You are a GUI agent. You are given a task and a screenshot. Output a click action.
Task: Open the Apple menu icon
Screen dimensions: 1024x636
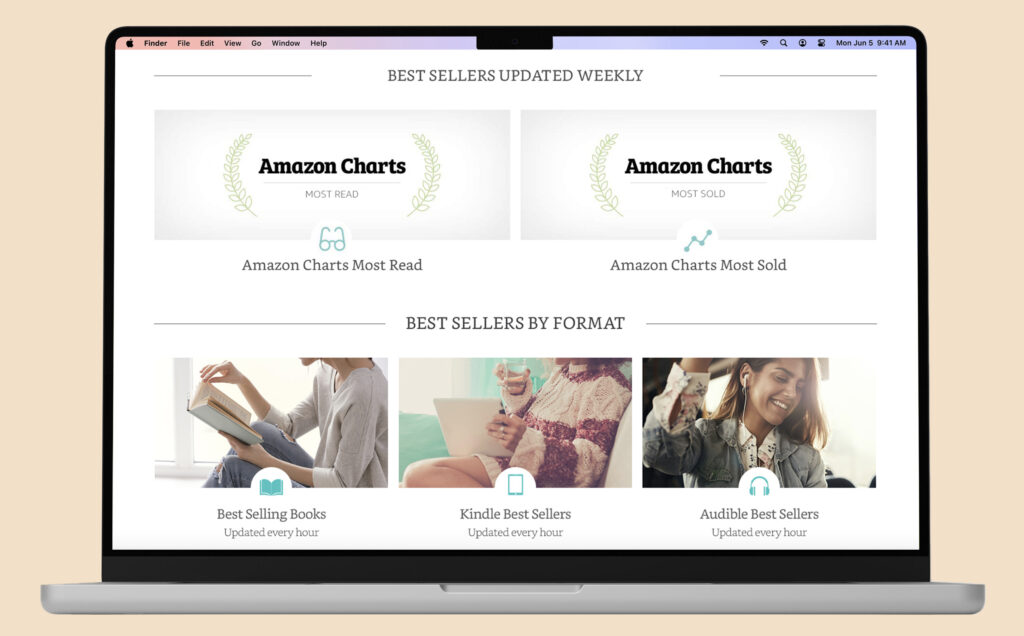click(130, 43)
